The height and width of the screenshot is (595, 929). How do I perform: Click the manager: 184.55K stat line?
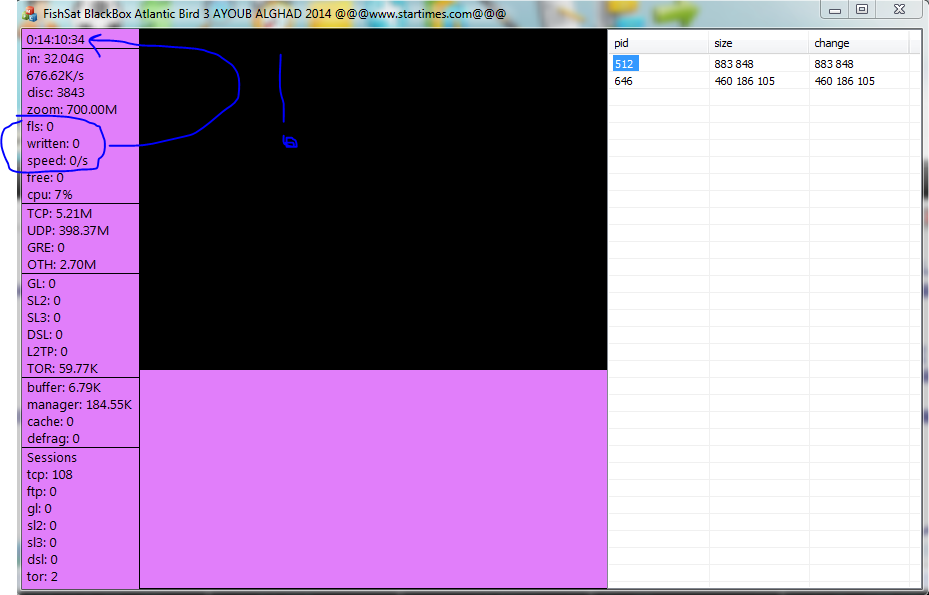click(79, 405)
